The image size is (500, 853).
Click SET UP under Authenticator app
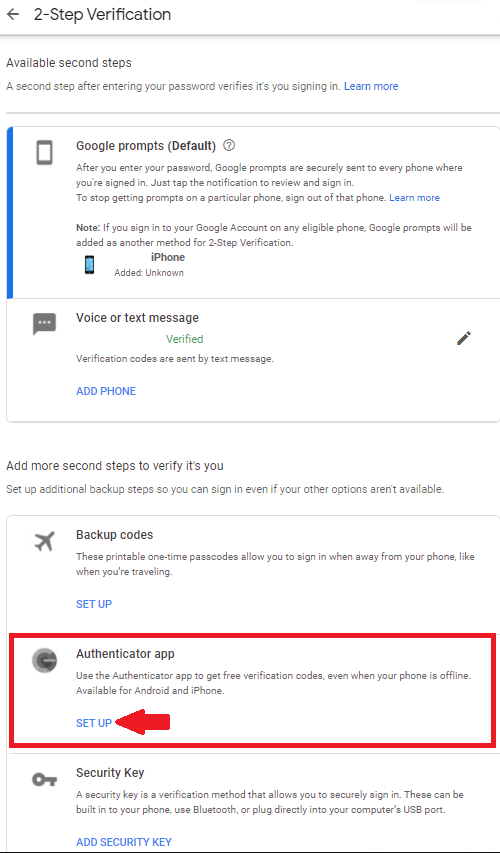[94, 723]
